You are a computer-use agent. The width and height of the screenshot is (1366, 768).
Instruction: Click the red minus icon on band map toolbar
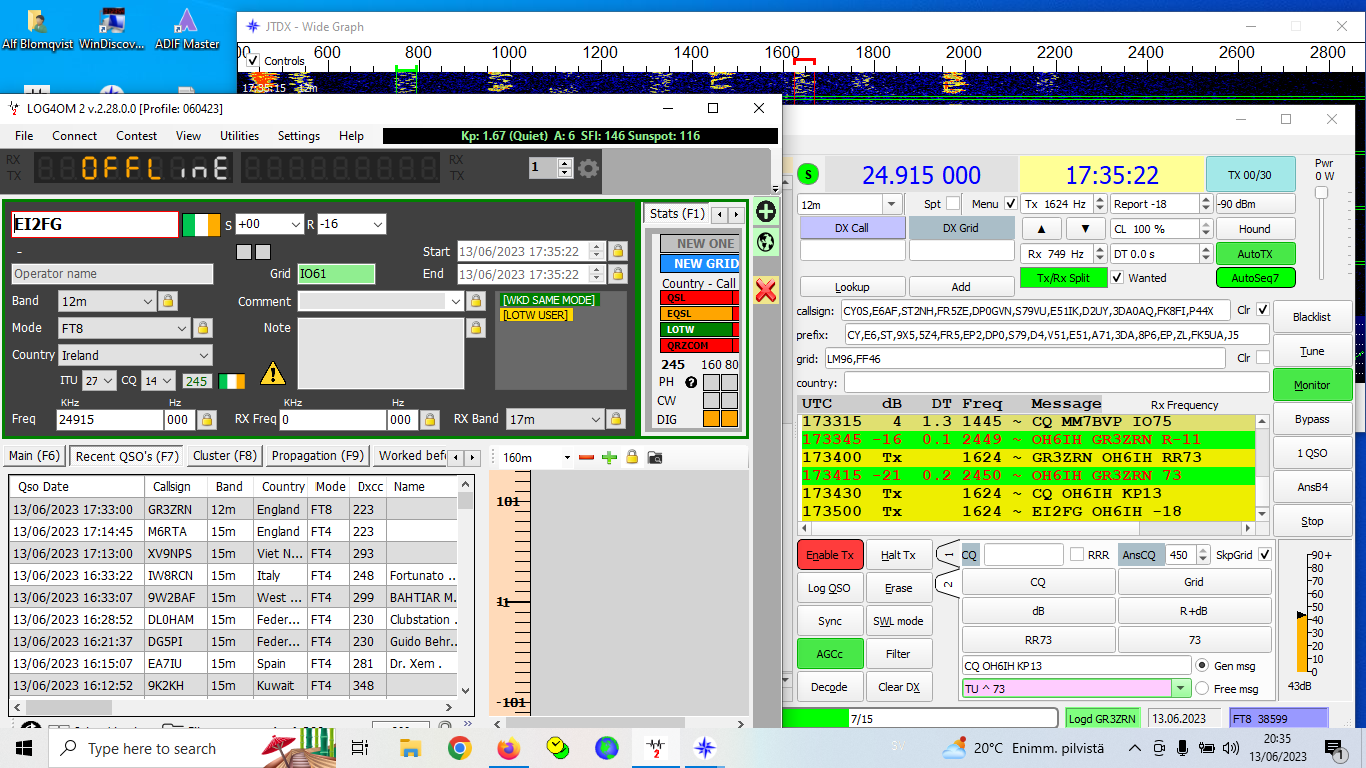586,457
